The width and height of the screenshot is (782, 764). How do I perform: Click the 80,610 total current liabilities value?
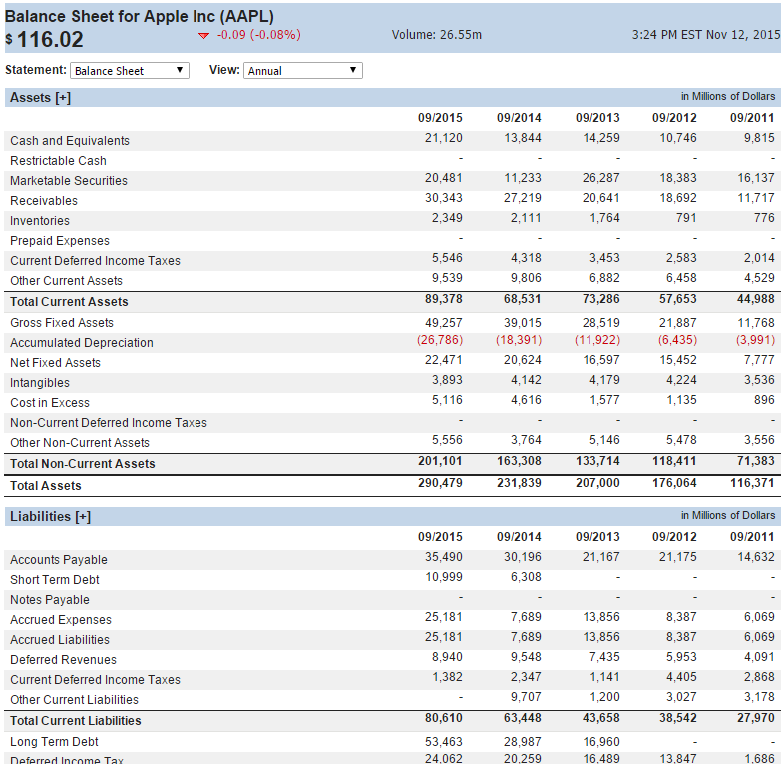444,718
